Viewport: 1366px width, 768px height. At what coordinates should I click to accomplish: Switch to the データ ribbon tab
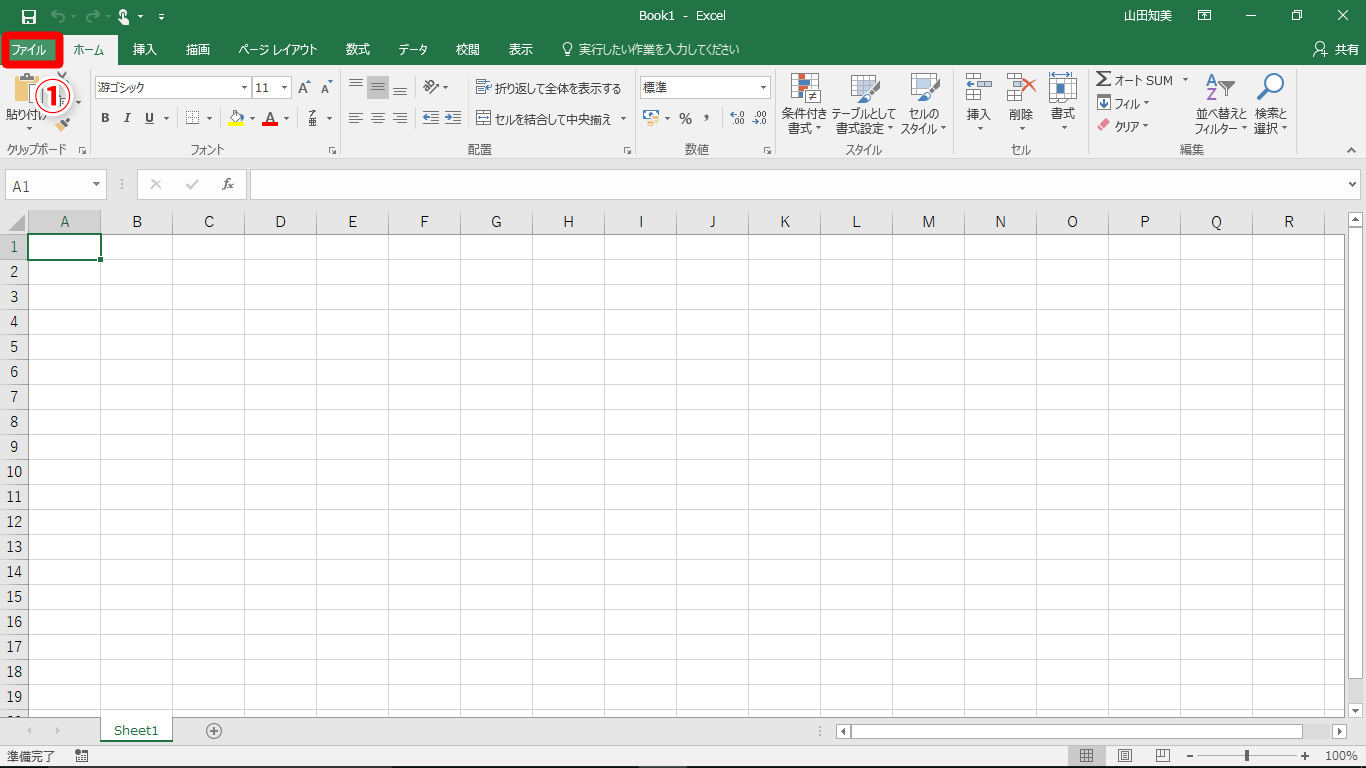tap(413, 49)
